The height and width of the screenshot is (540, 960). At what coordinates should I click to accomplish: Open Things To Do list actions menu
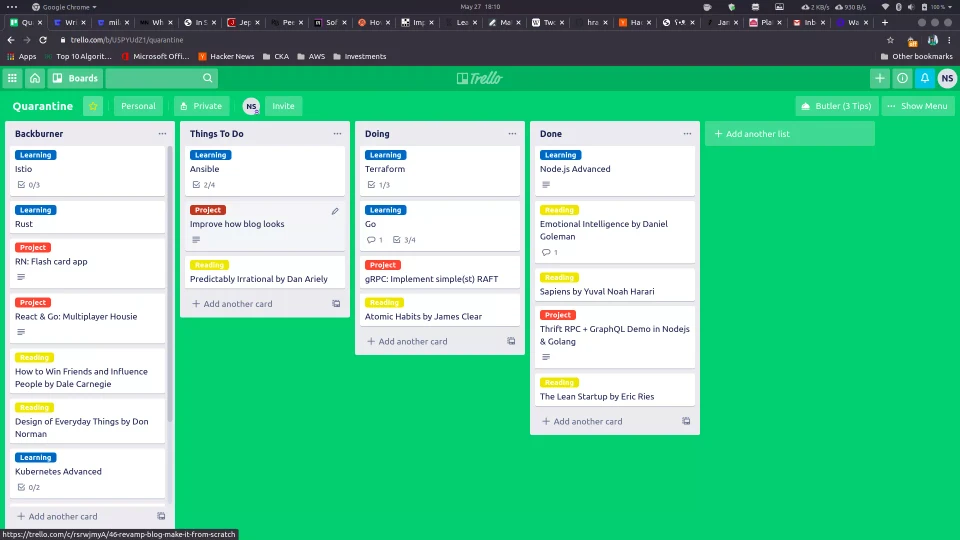click(337, 133)
